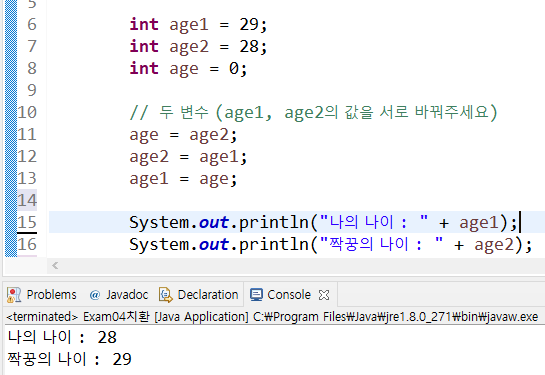Click the Declaration tab icon
Screen dimensions: 545x375
(x=165, y=295)
